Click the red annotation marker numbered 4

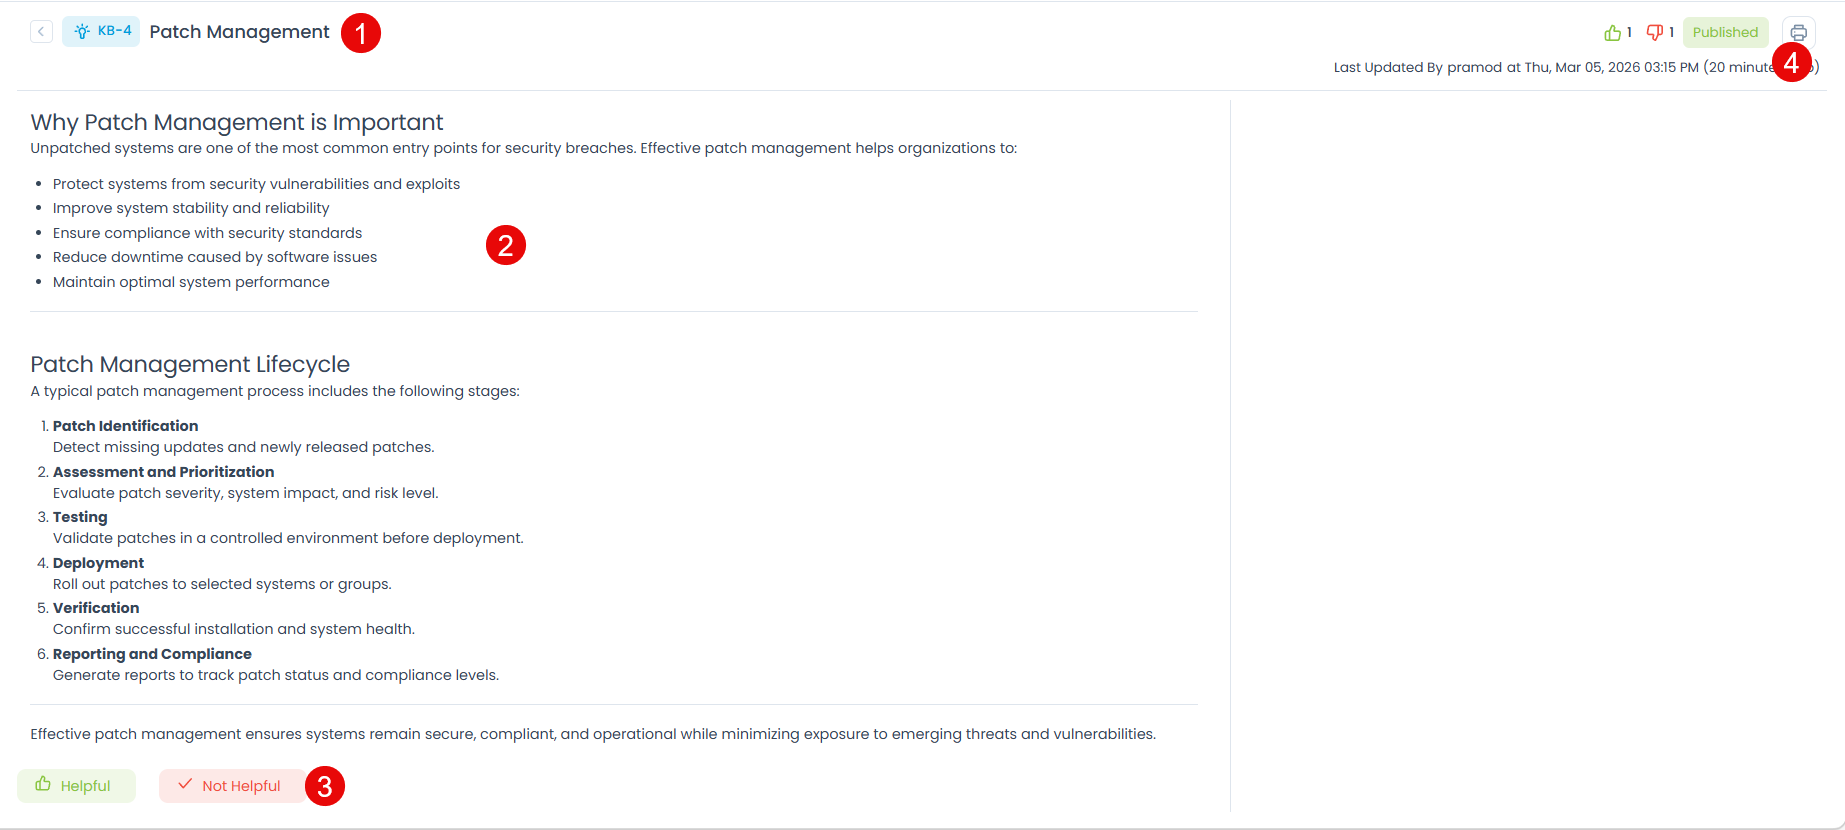pos(1791,63)
